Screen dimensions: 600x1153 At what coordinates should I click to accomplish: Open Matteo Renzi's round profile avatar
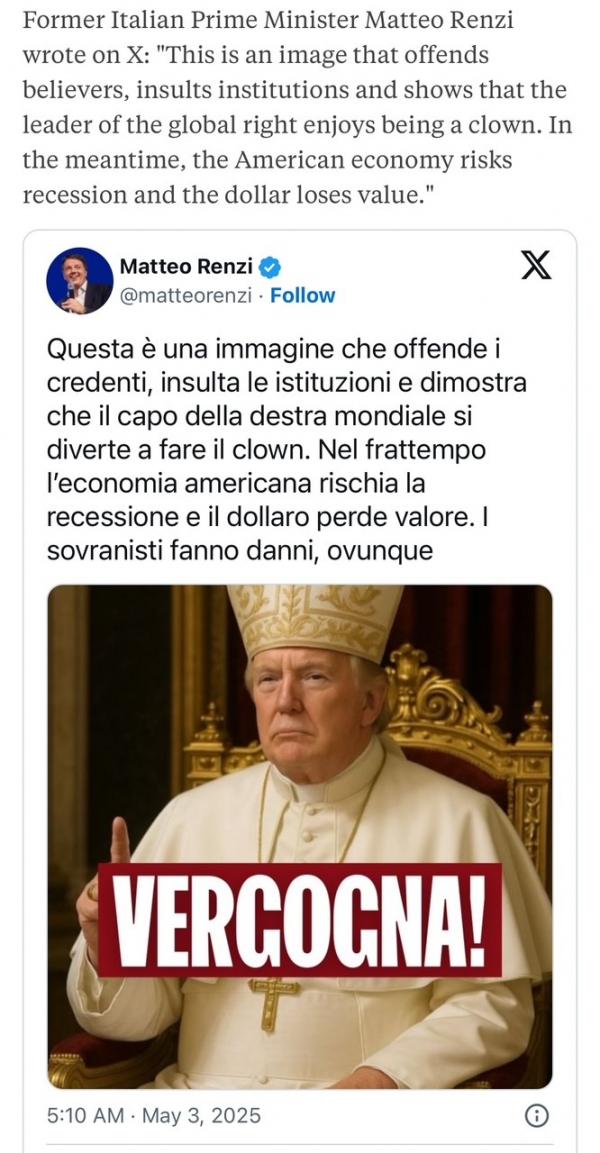pyautogui.click(x=79, y=280)
